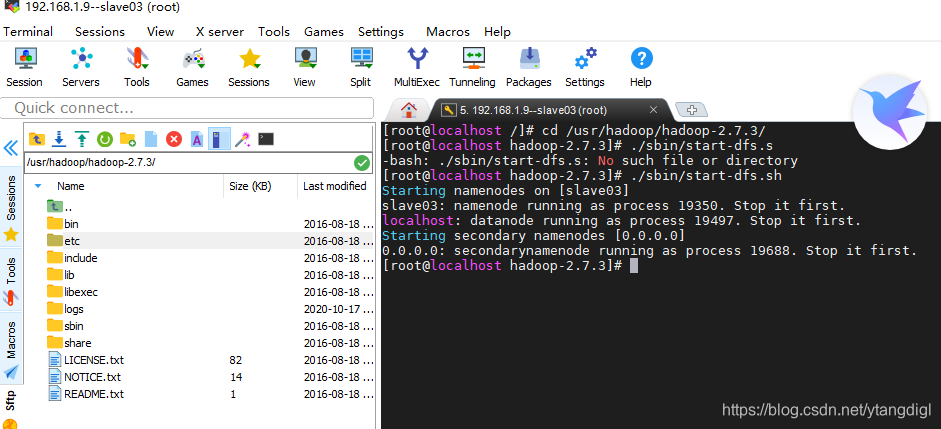Refresh the SFTP folder listing
This screenshot has height=429, width=941.
pos(105,139)
